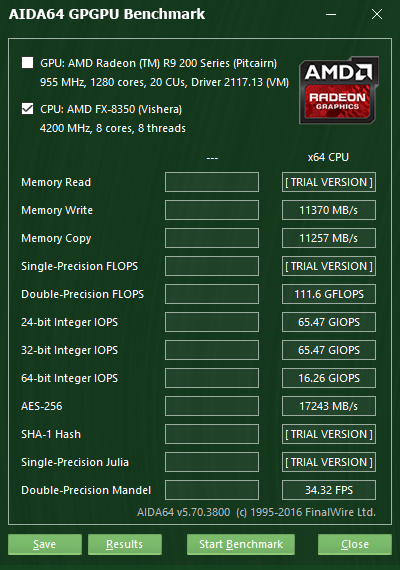
Task: Click the 24-bit Integer IOPS CPU result
Action: click(x=329, y=322)
